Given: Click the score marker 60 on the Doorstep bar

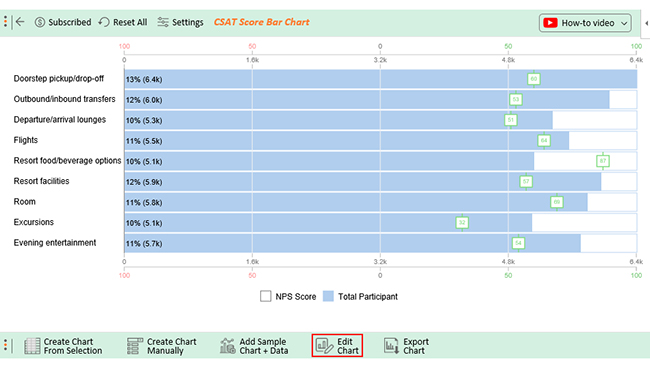Looking at the screenshot, I should [534, 79].
